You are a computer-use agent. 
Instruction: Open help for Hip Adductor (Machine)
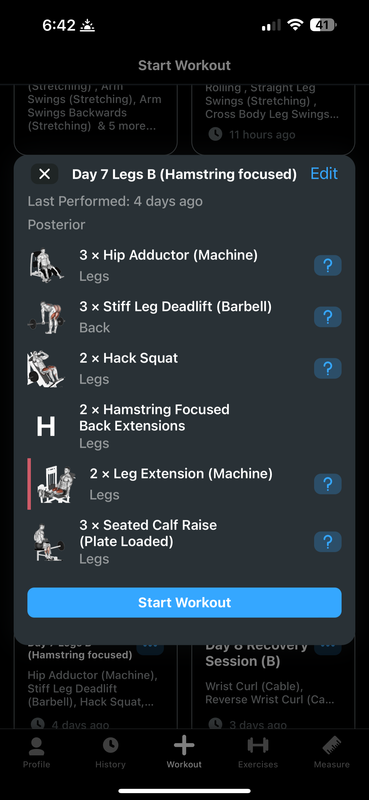328,266
